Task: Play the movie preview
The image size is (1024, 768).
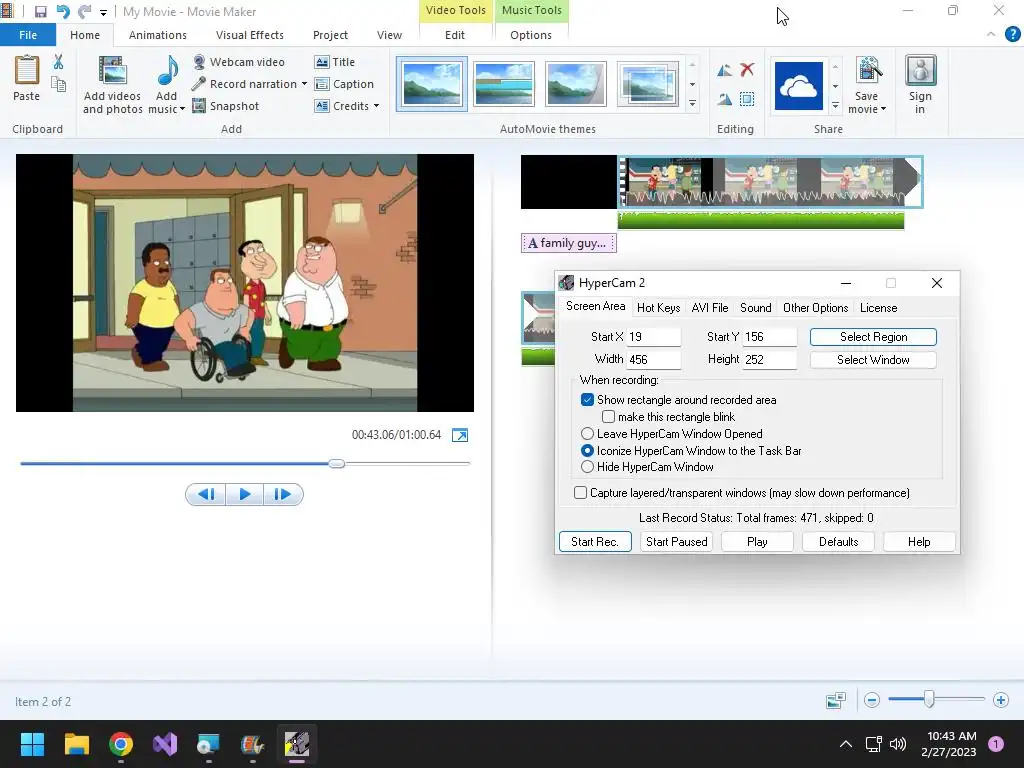Action: tap(244, 494)
